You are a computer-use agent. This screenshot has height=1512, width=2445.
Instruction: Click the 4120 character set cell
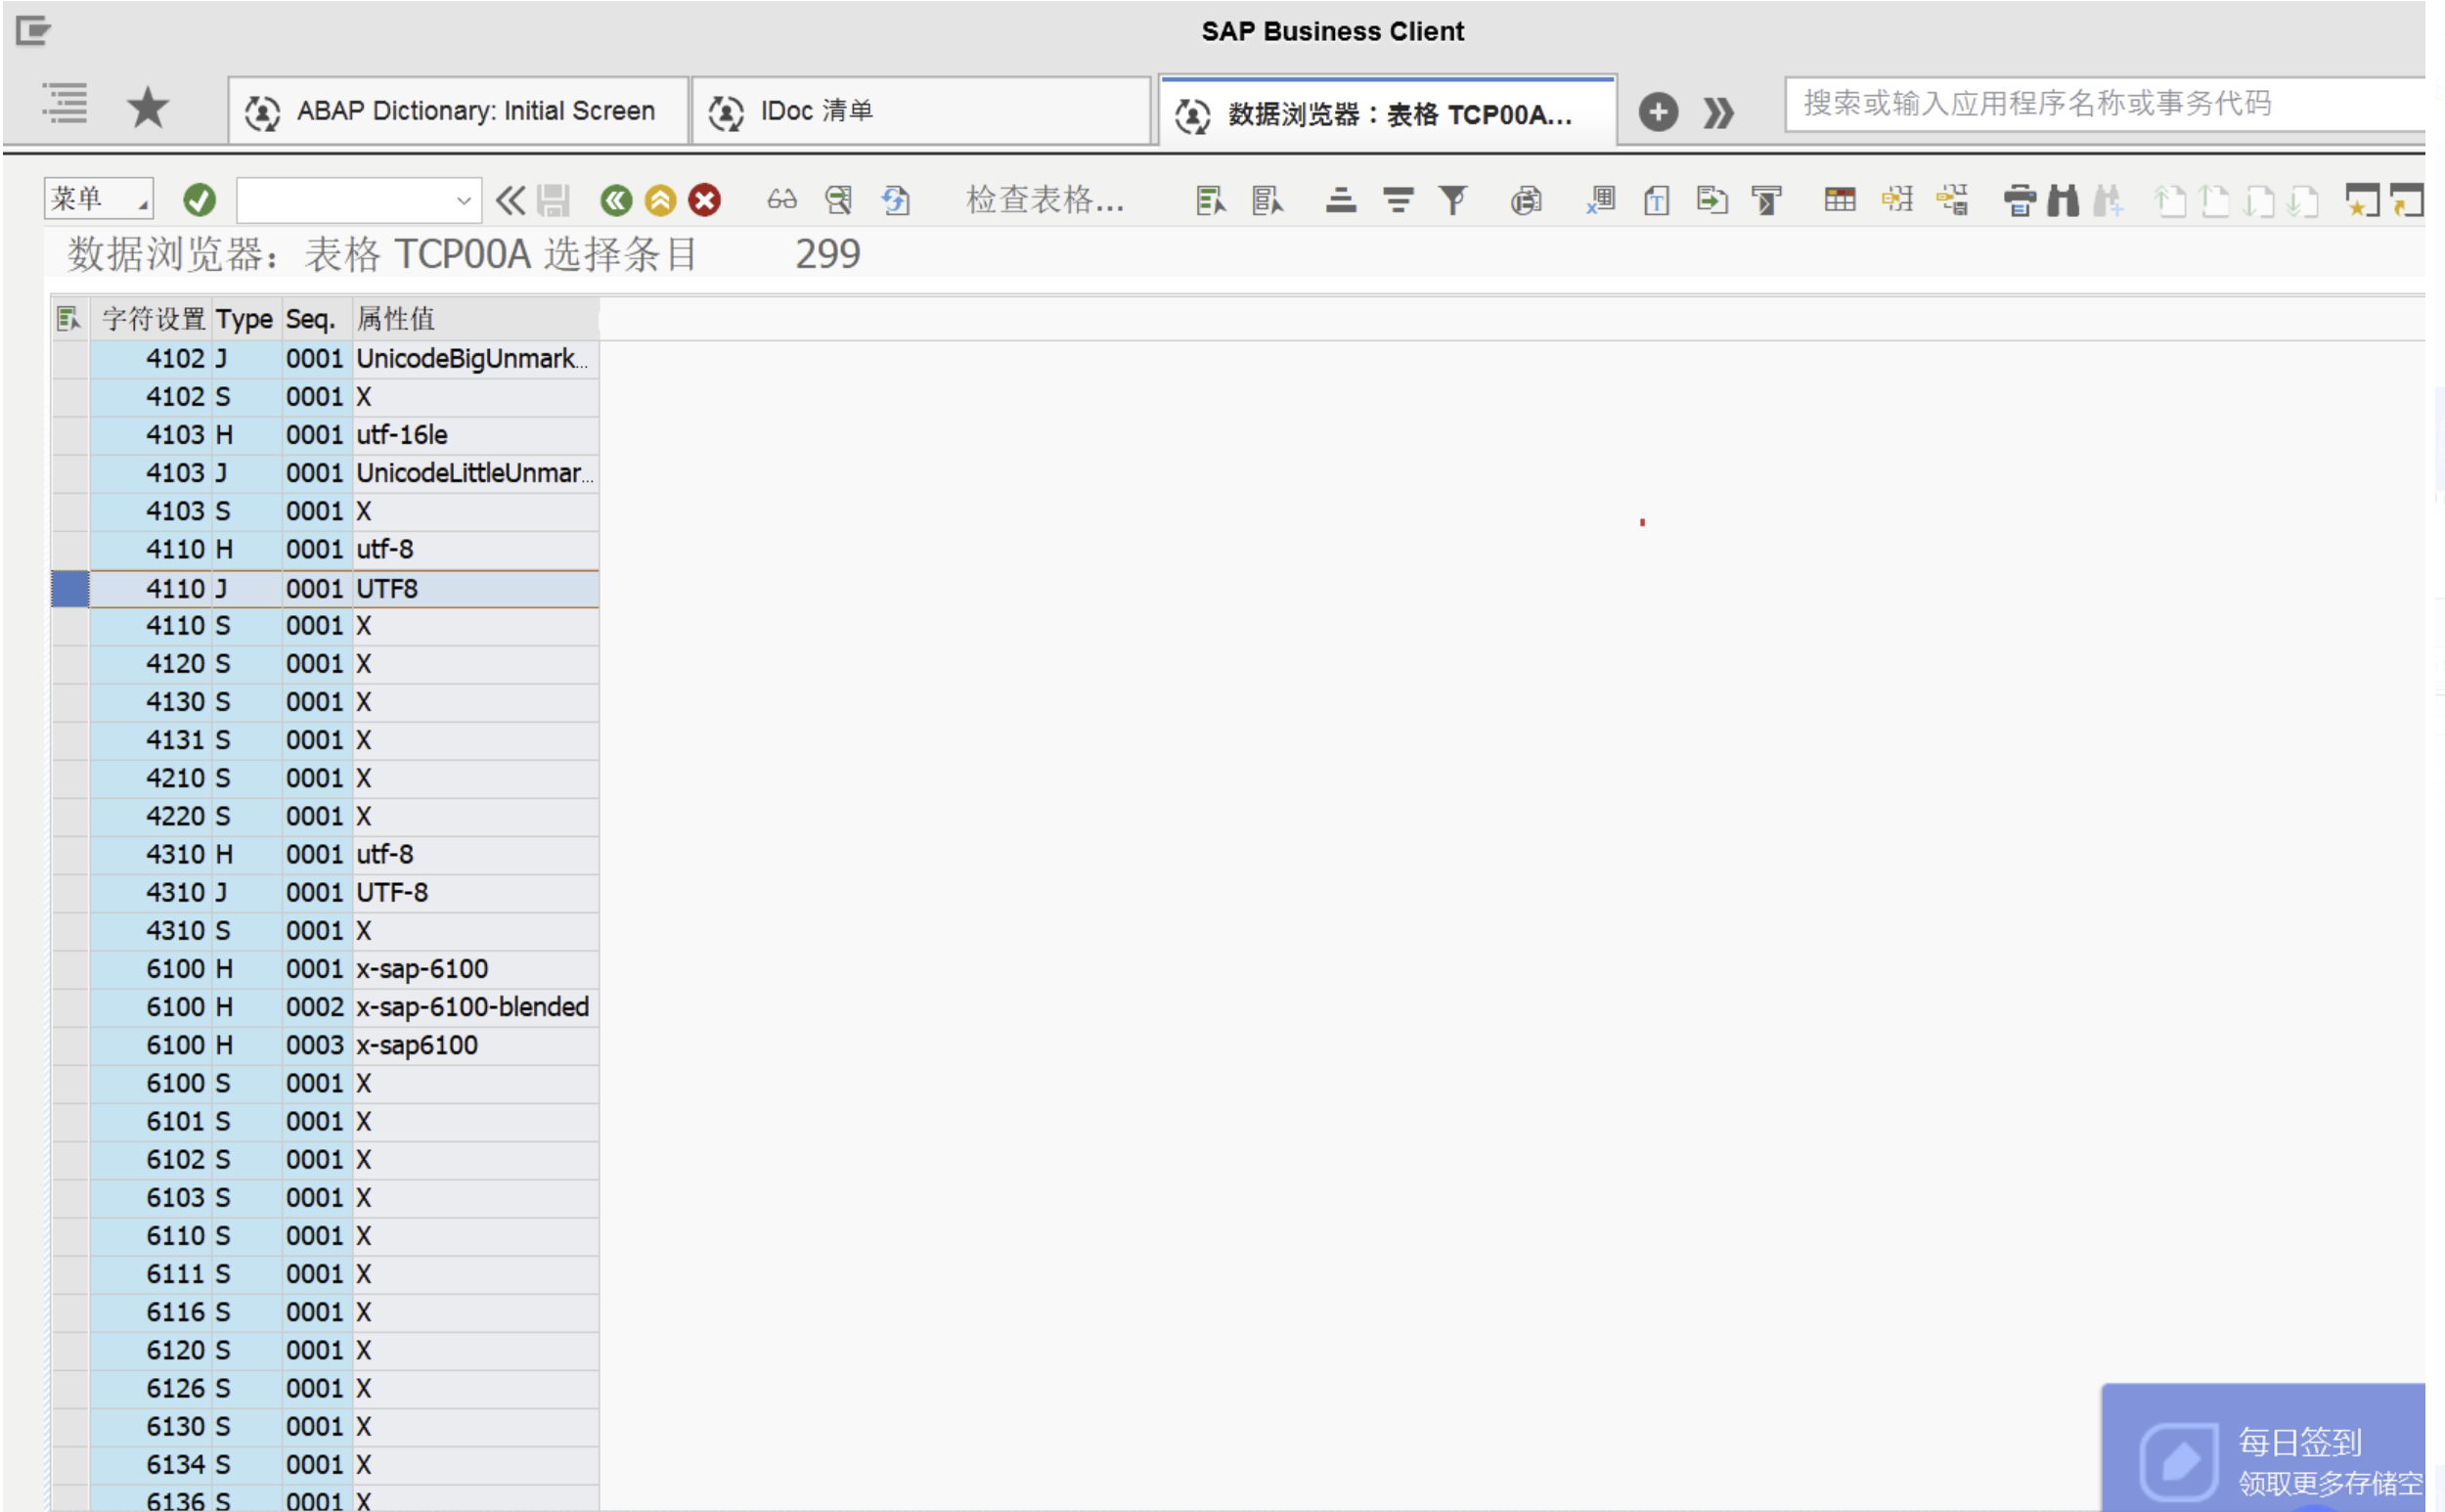pos(151,664)
